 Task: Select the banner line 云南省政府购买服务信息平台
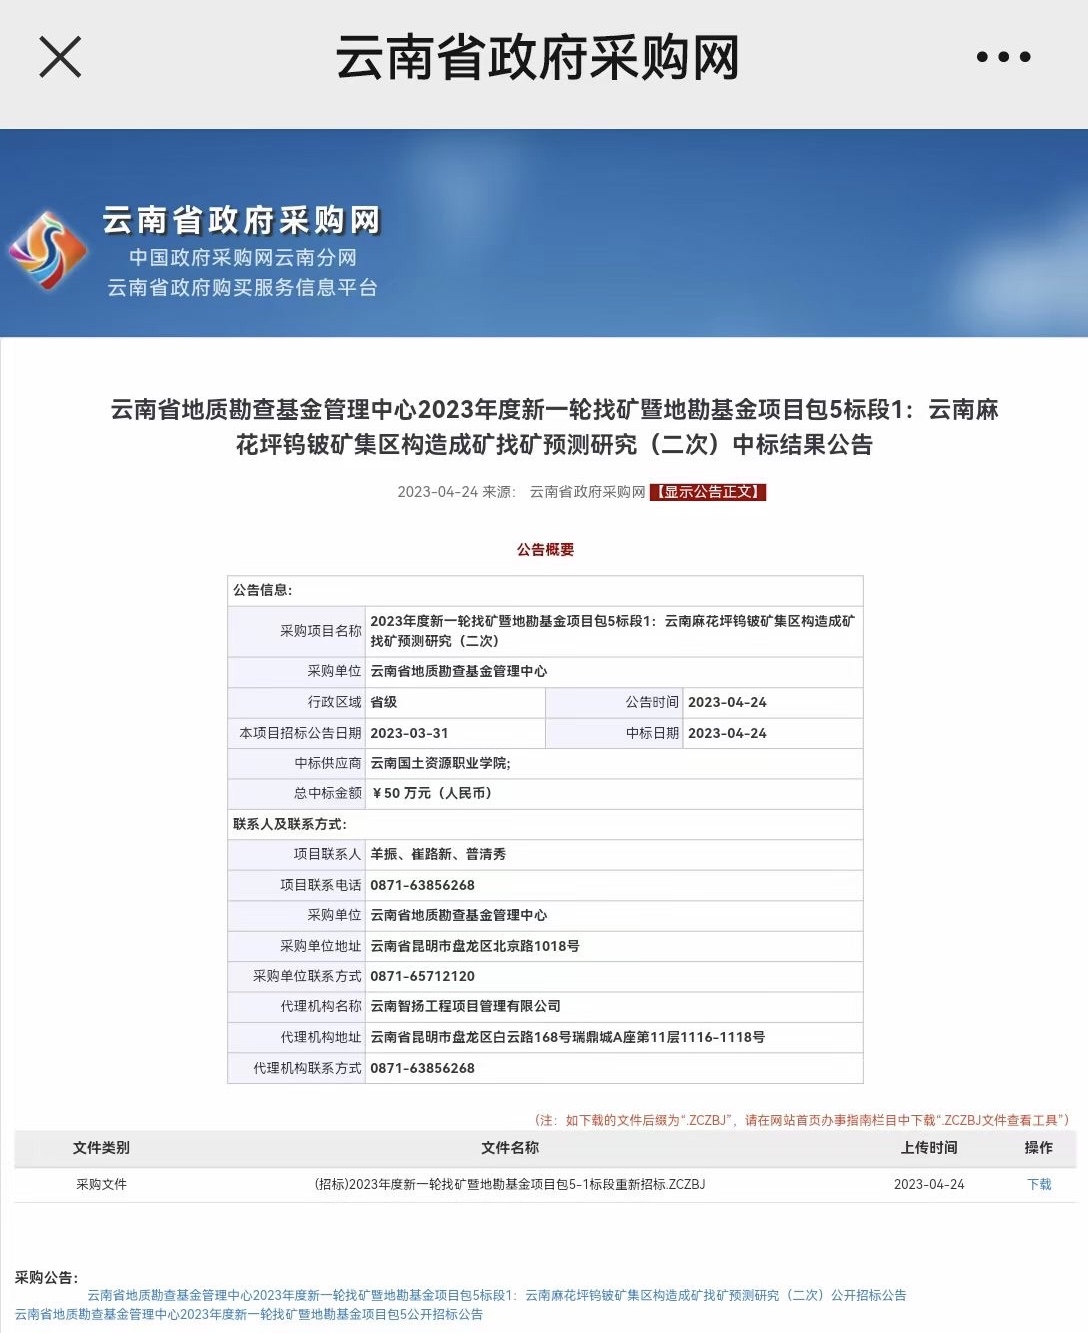point(243,288)
